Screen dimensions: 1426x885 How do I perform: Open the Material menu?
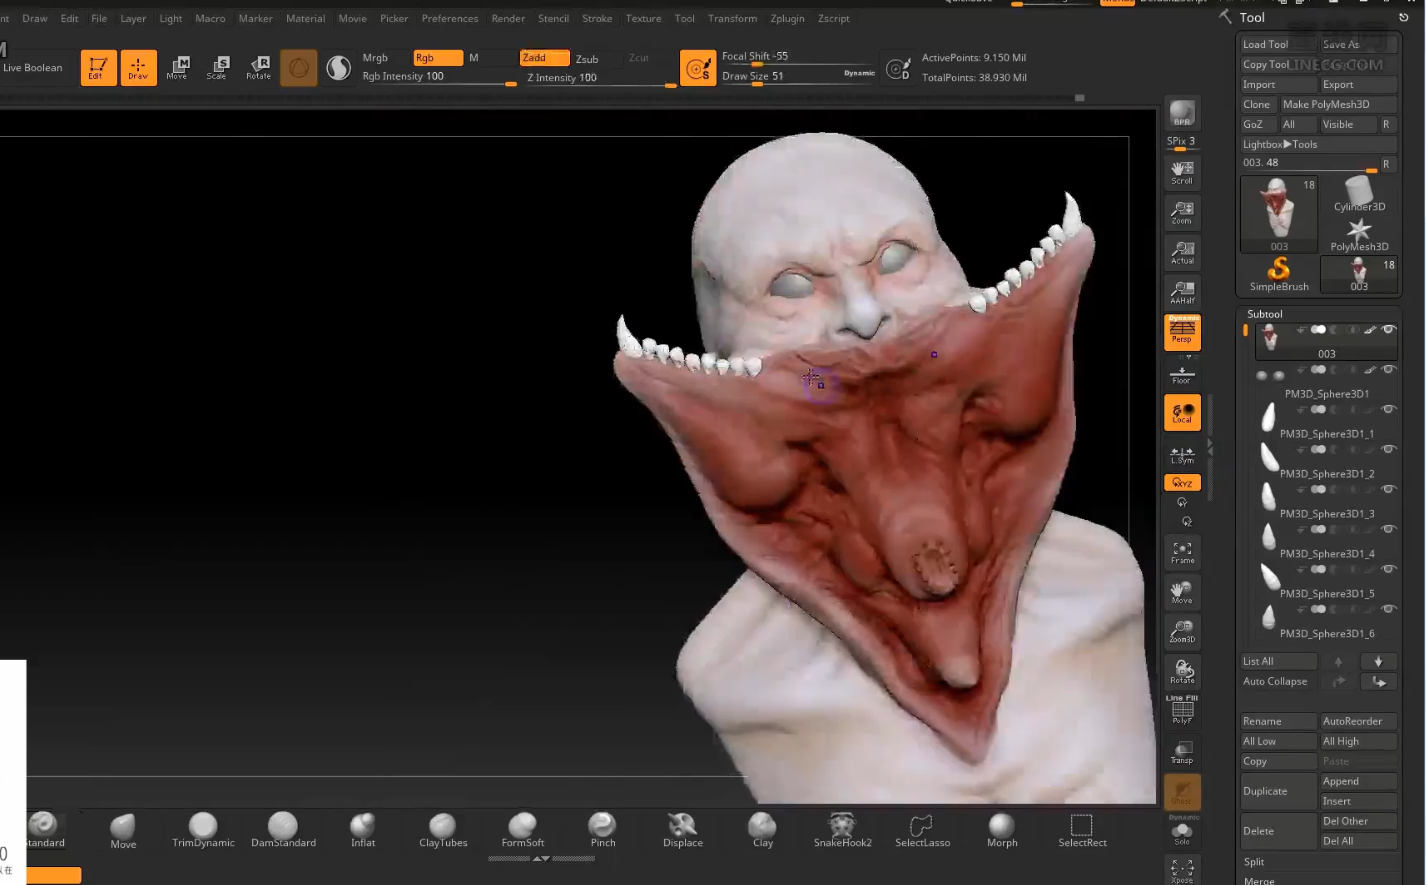pos(305,18)
